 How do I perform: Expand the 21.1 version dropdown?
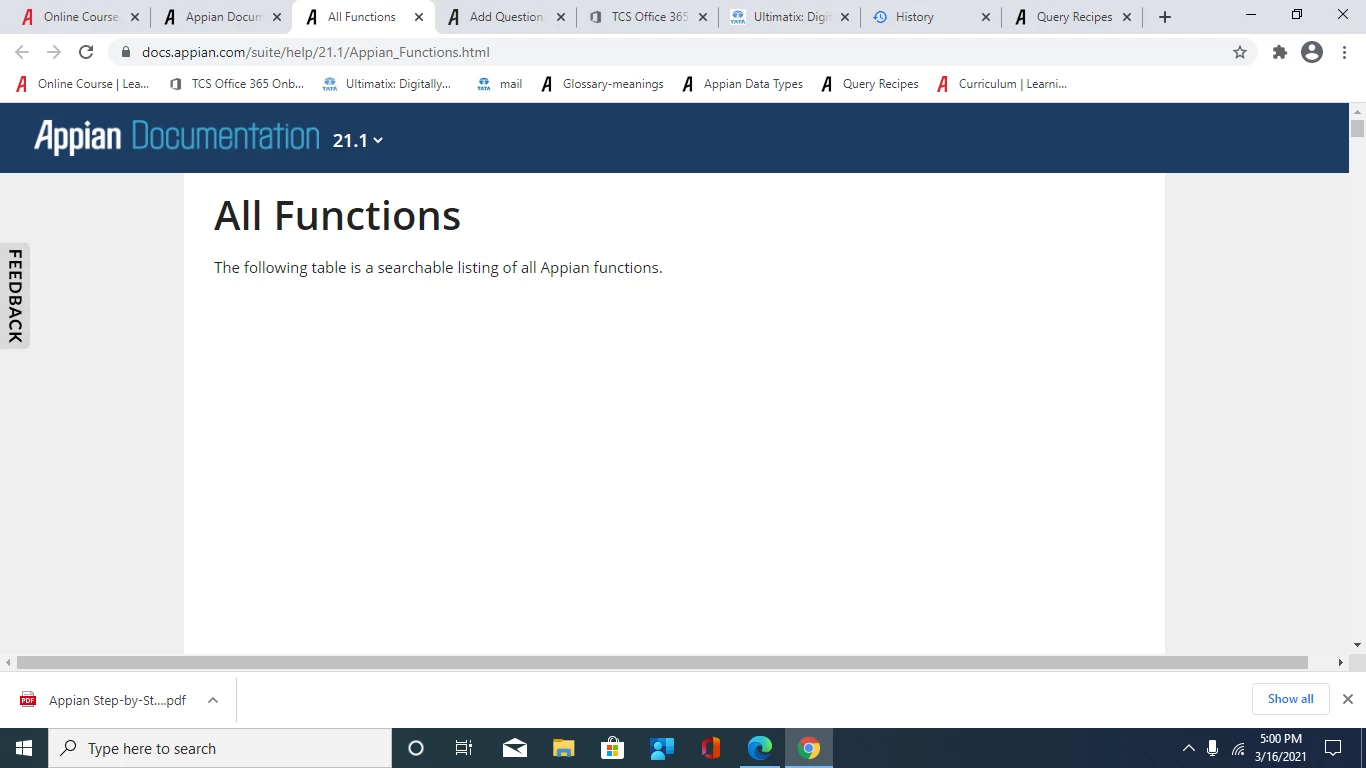(358, 141)
